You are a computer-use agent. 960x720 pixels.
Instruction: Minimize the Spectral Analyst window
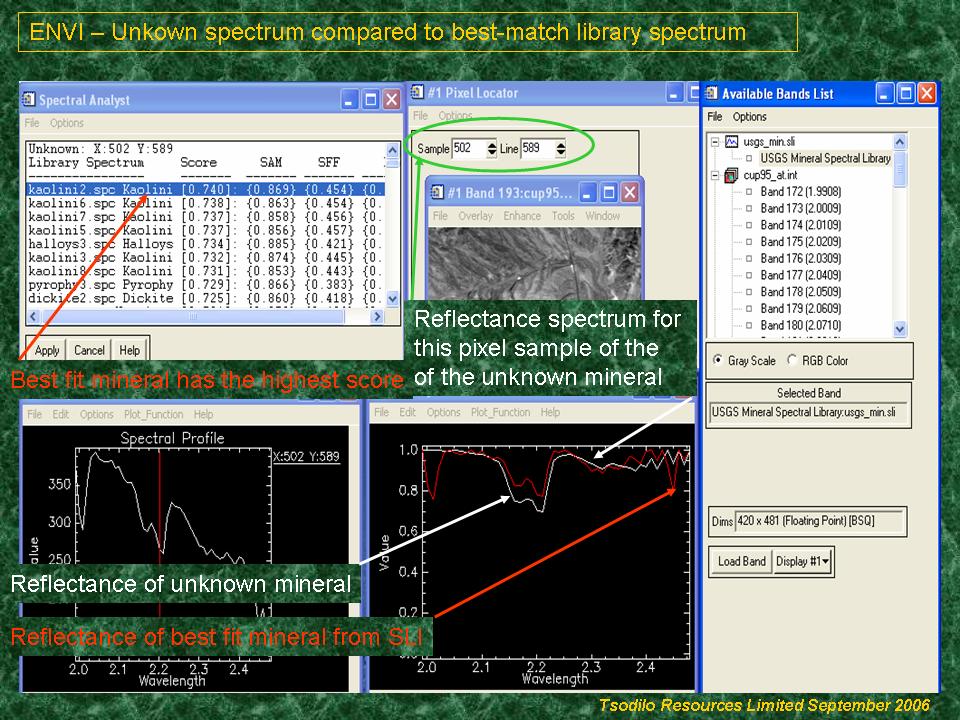pos(350,99)
